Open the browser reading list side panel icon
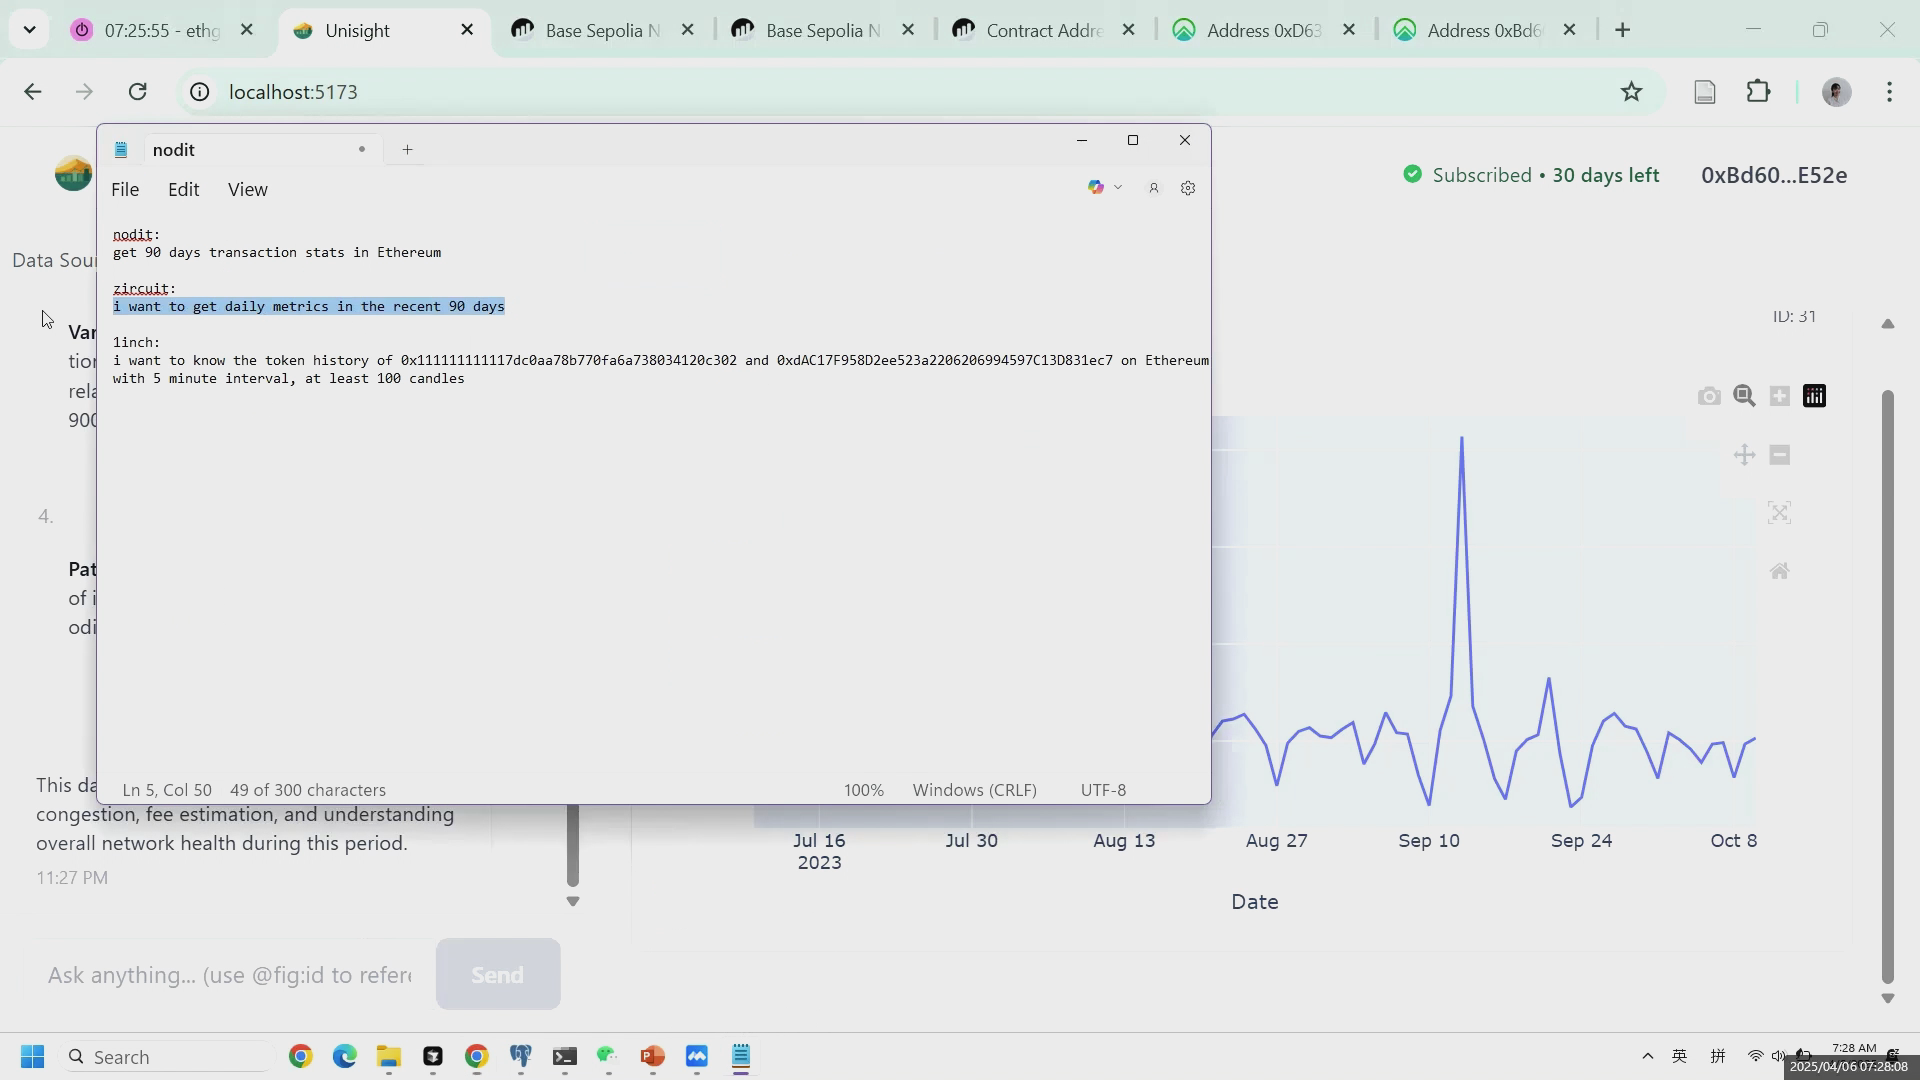 [x=1705, y=92]
